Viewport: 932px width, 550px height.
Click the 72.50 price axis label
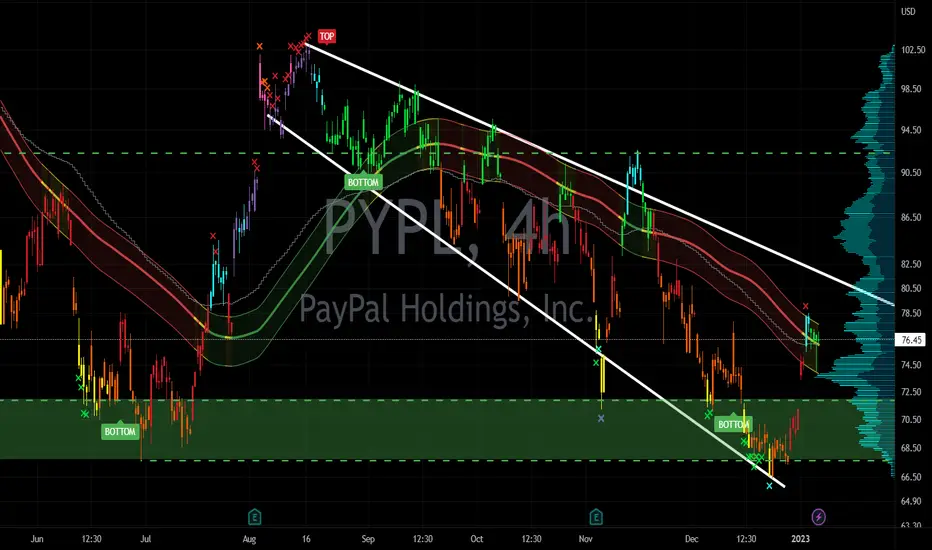point(912,392)
